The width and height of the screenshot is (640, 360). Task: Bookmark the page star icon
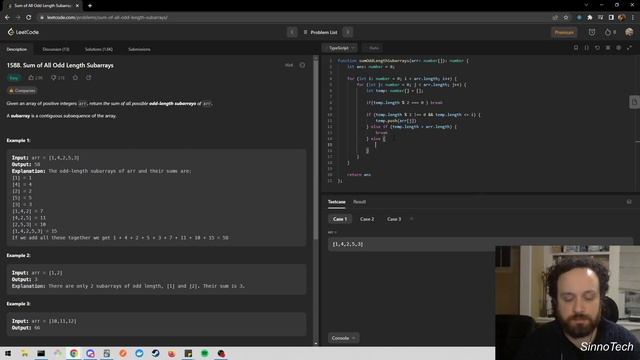[566, 18]
